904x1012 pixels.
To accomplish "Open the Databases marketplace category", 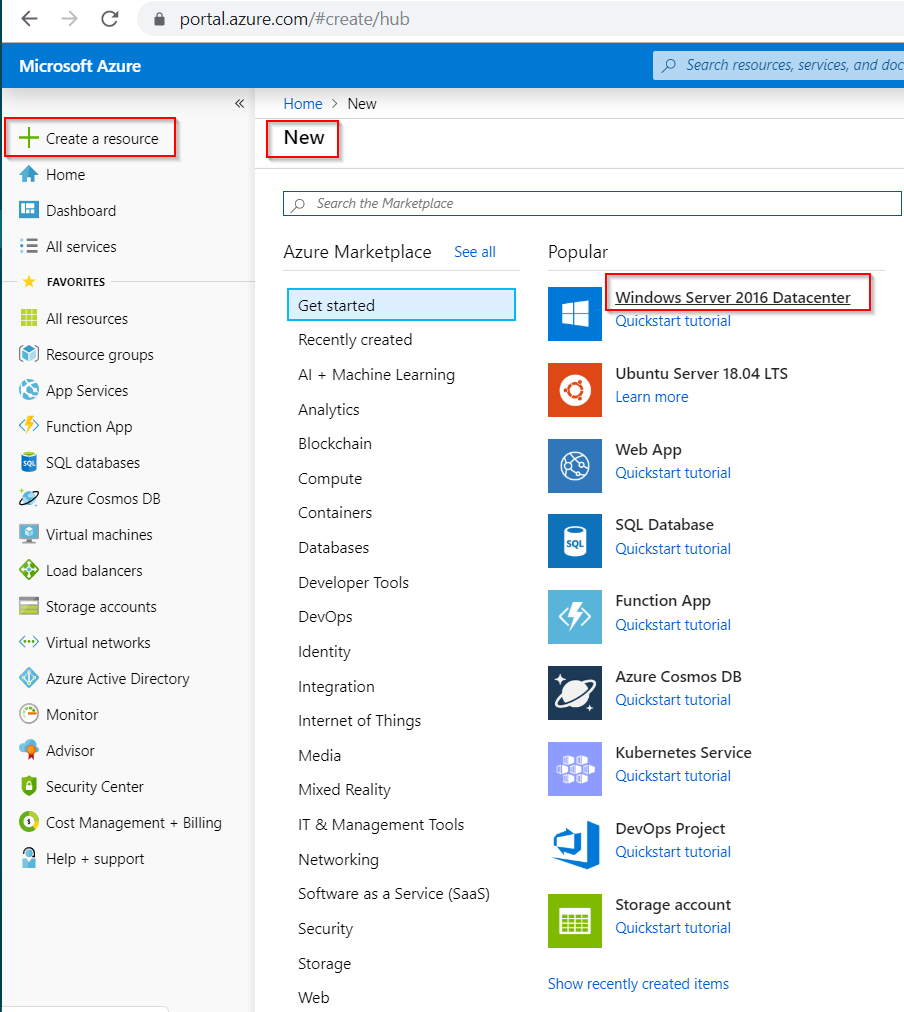I will [334, 547].
